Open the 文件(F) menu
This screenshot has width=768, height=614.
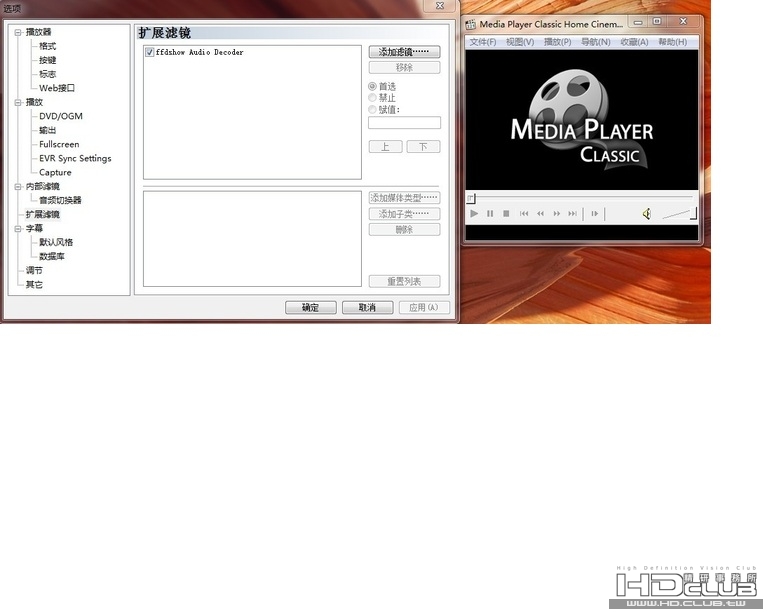pyautogui.click(x=482, y=42)
